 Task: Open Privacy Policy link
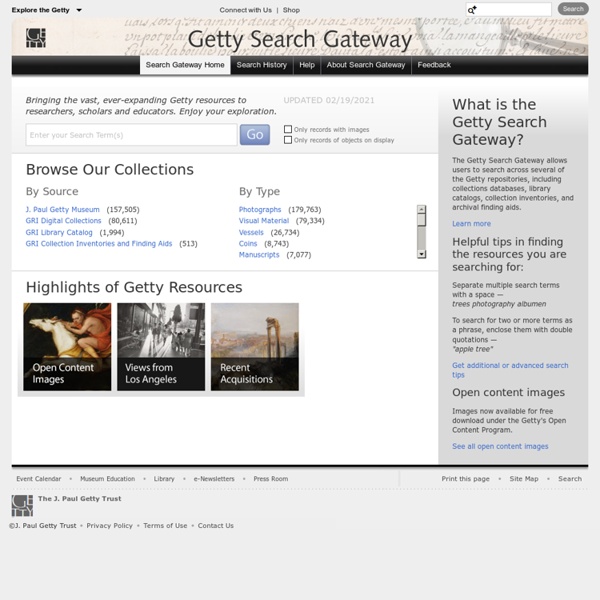[109, 526]
